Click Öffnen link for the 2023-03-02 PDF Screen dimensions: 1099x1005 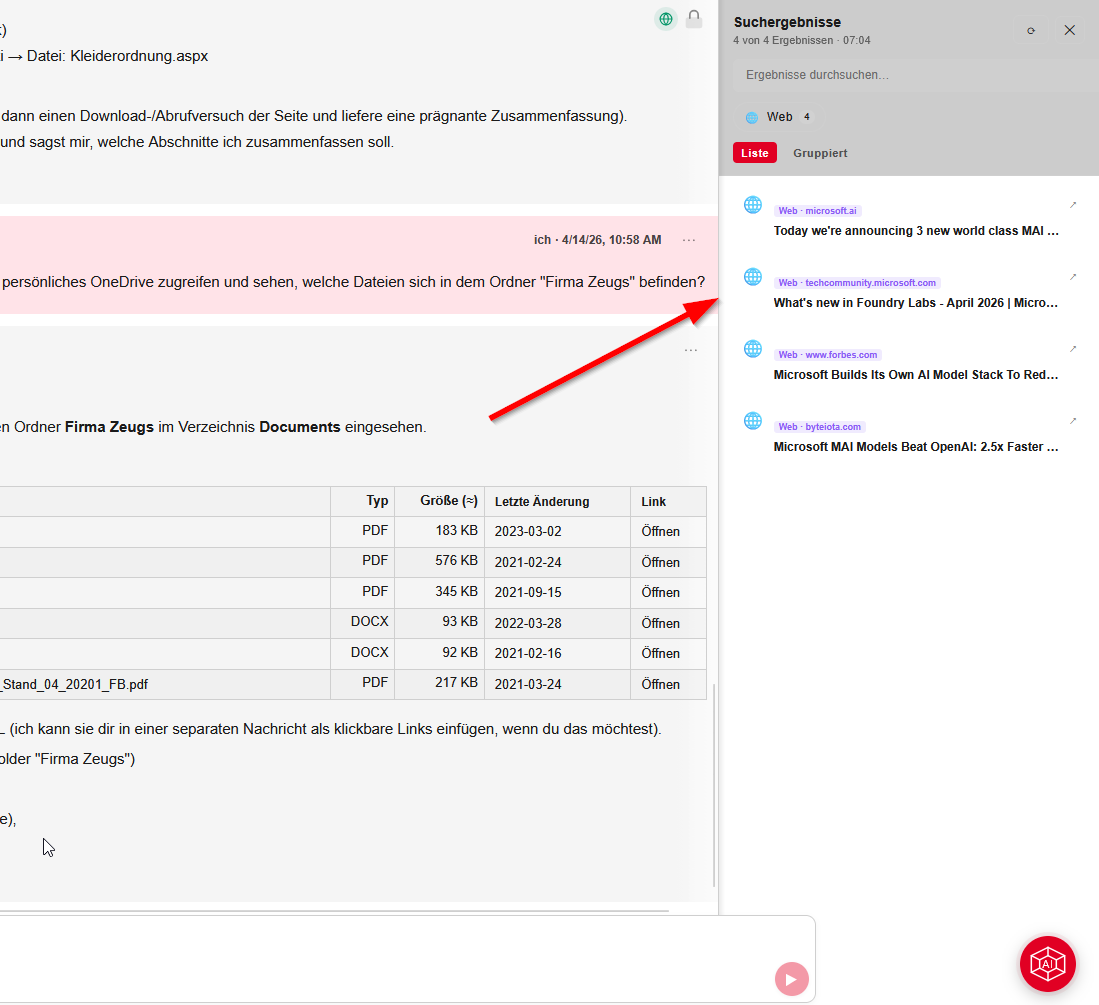coord(660,531)
